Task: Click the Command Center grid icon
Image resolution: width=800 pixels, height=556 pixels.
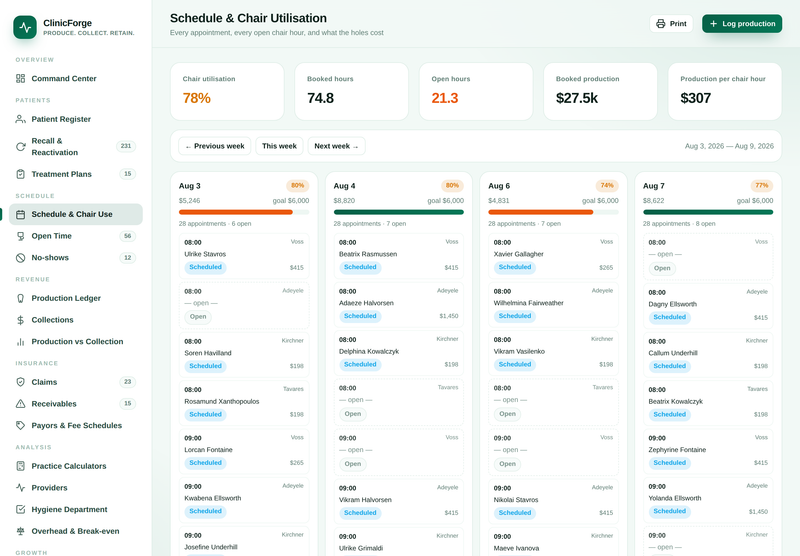Action: [20, 79]
